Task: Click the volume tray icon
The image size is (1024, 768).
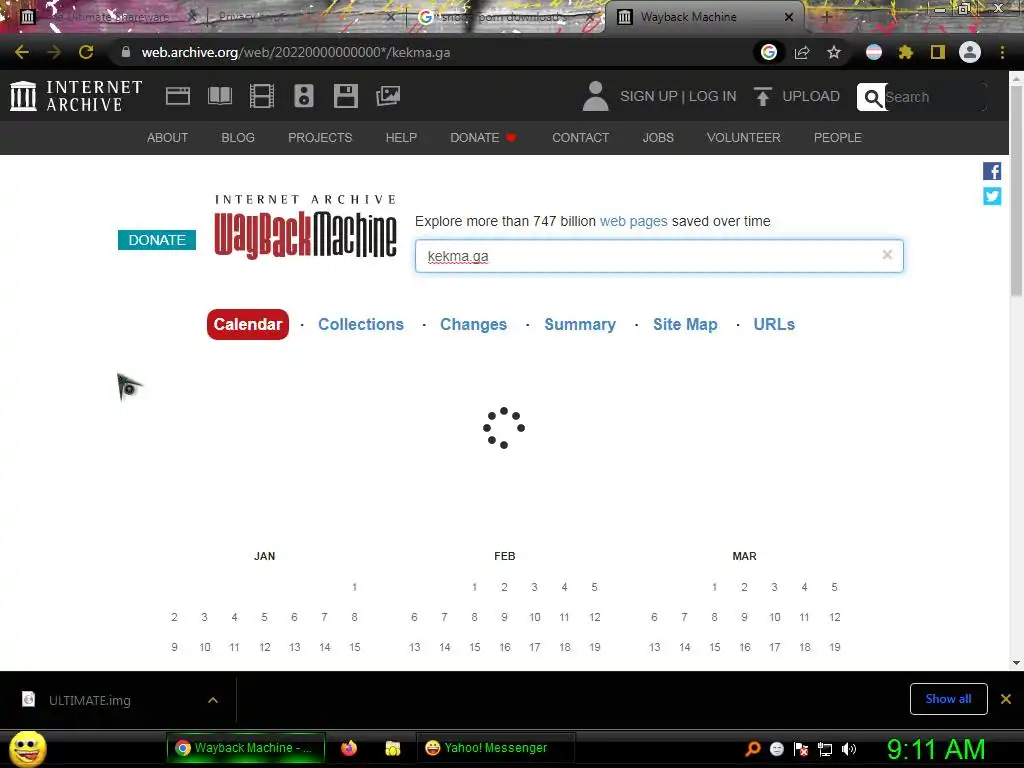Action: 849,749
